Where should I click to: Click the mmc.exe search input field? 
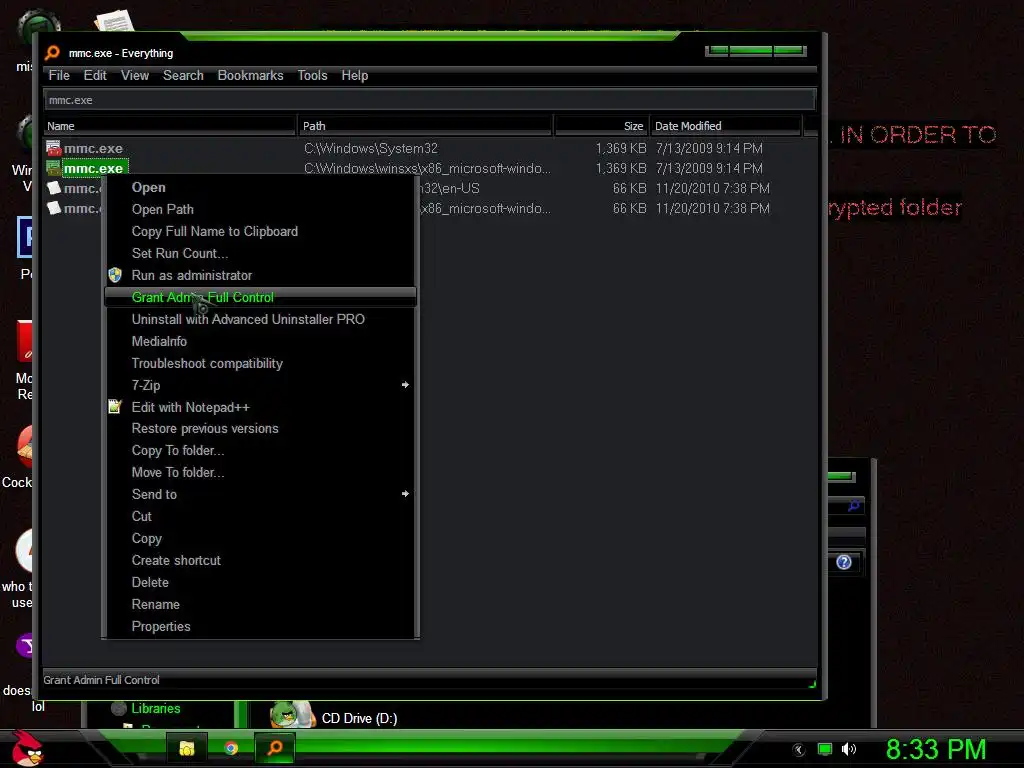pos(430,100)
